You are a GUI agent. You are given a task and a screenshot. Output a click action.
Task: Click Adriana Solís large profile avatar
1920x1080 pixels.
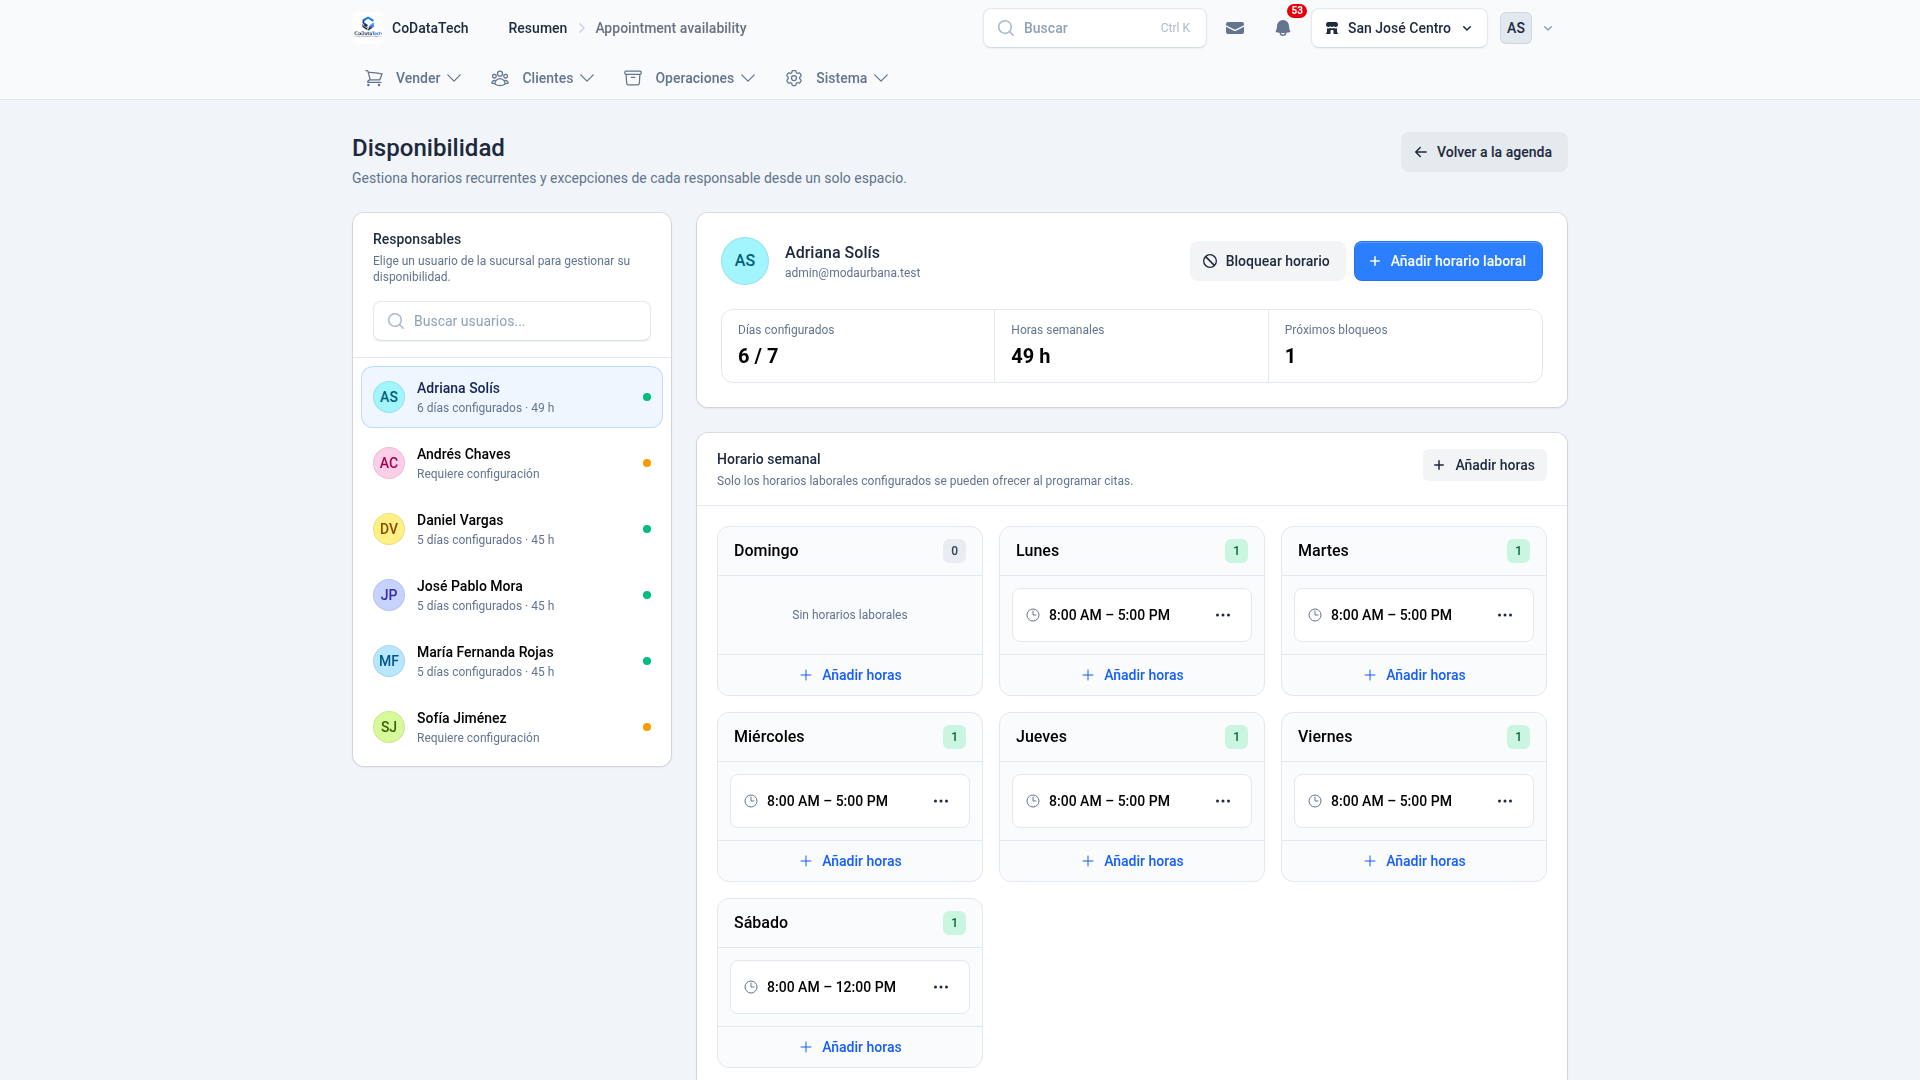point(745,261)
